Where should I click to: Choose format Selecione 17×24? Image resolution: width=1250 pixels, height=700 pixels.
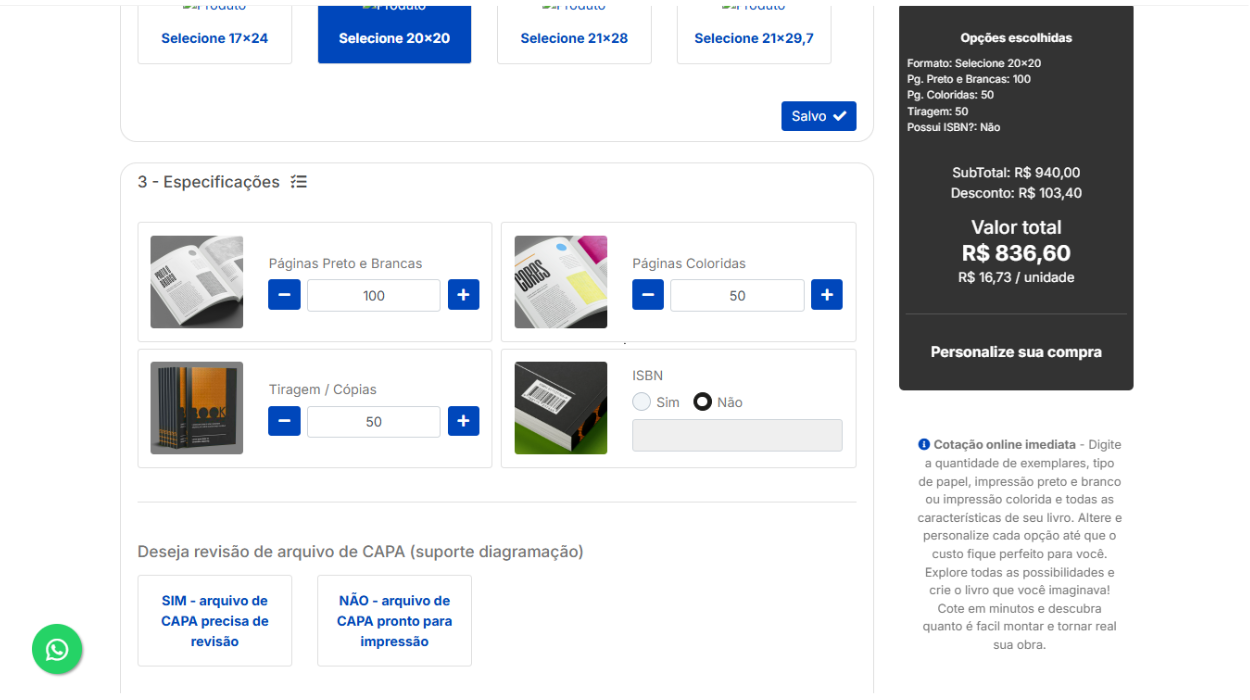215,37
